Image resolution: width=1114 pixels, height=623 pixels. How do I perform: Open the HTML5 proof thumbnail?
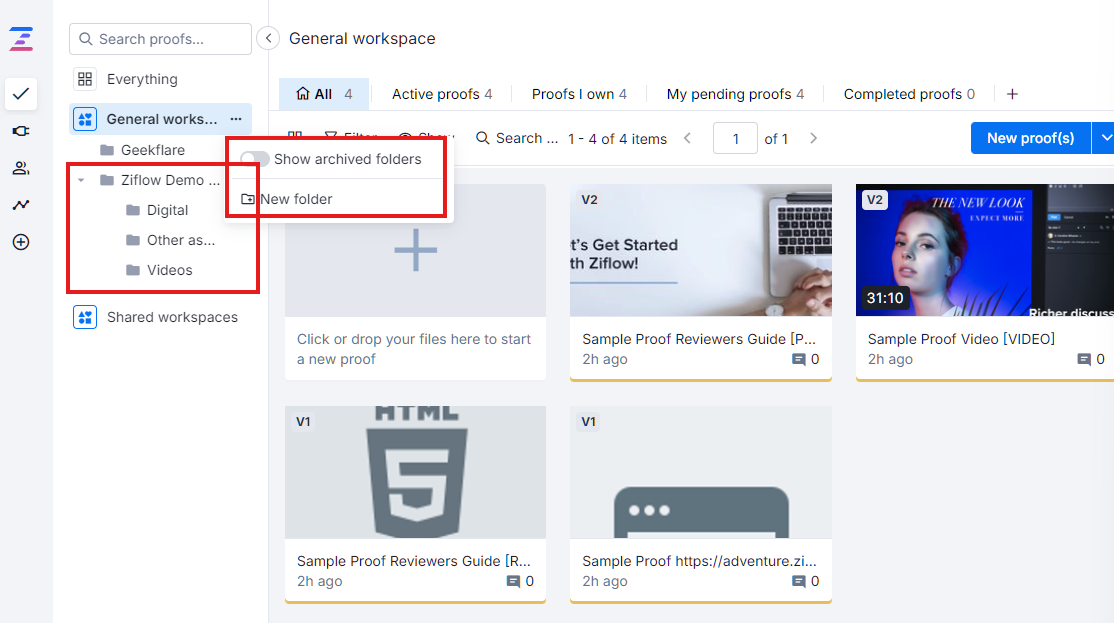[416, 472]
